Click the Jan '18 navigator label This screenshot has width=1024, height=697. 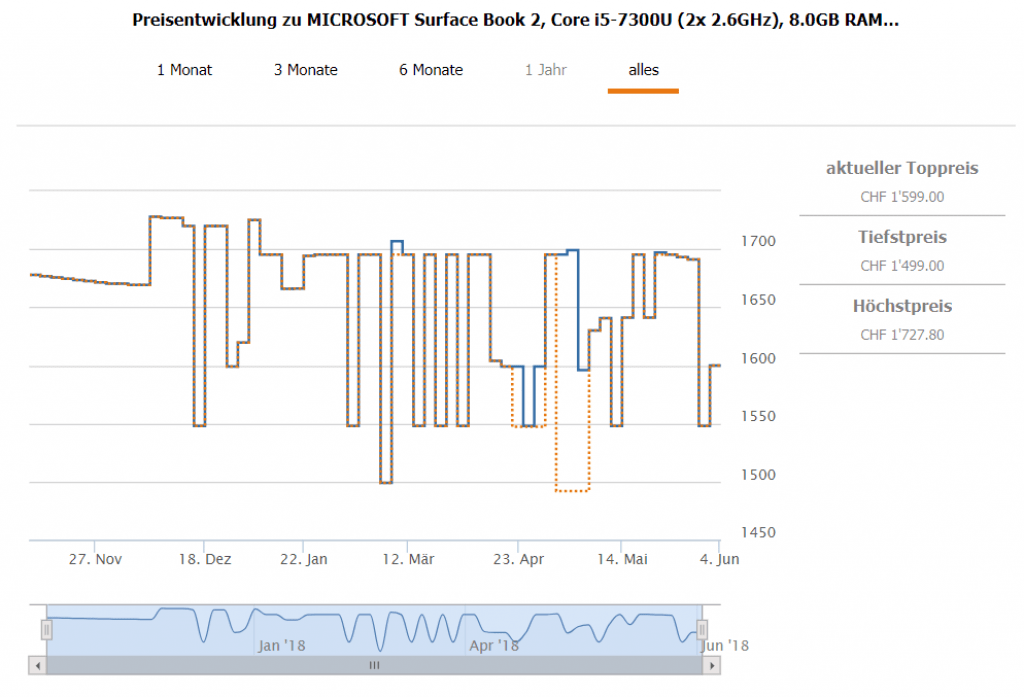(x=281, y=646)
